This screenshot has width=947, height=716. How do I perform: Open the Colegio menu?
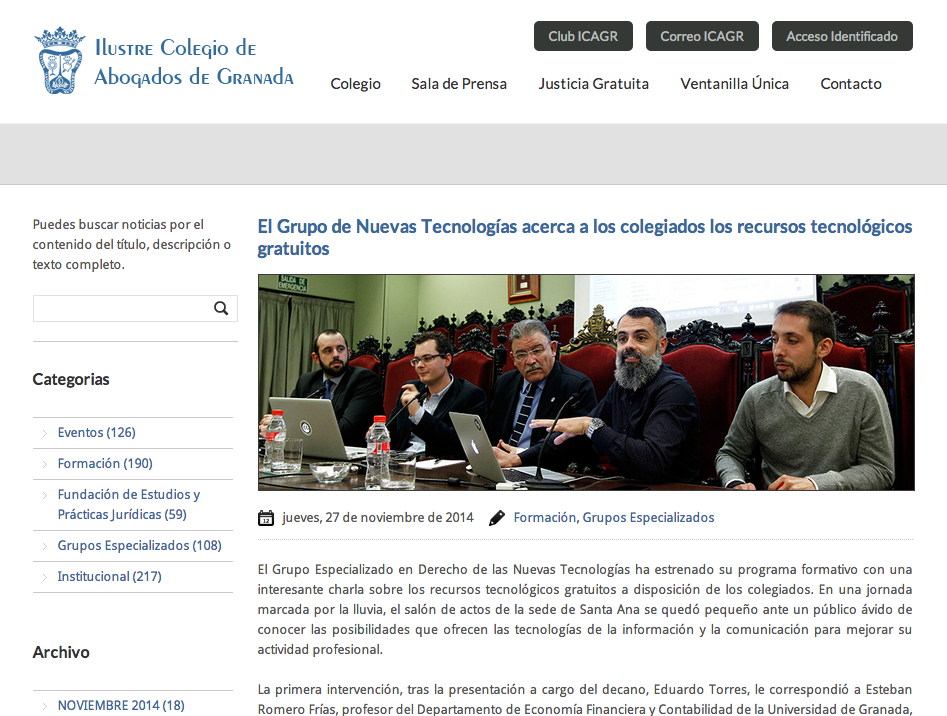pyautogui.click(x=355, y=84)
